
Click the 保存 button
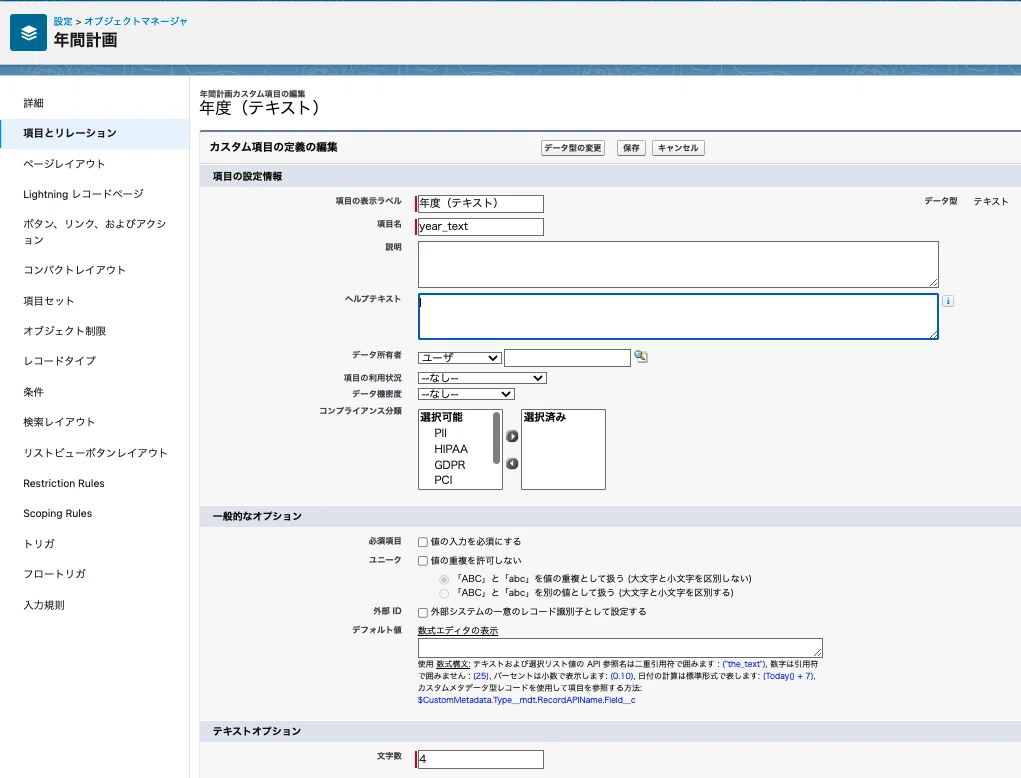631,148
